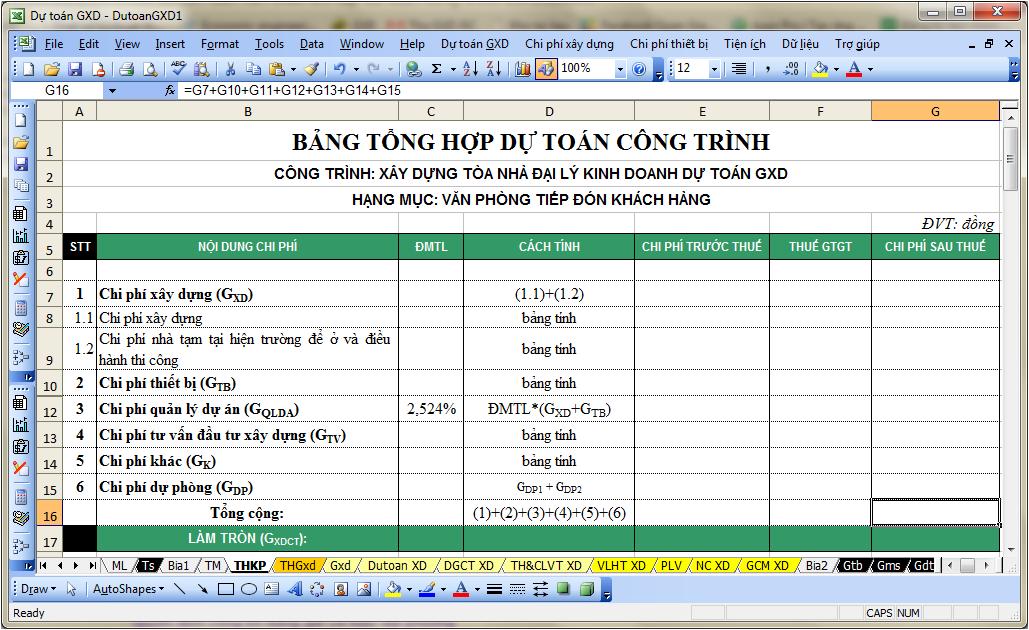This screenshot has width=1029, height=630.
Task: Open the Chi phí xây dựng menu
Action: point(569,44)
